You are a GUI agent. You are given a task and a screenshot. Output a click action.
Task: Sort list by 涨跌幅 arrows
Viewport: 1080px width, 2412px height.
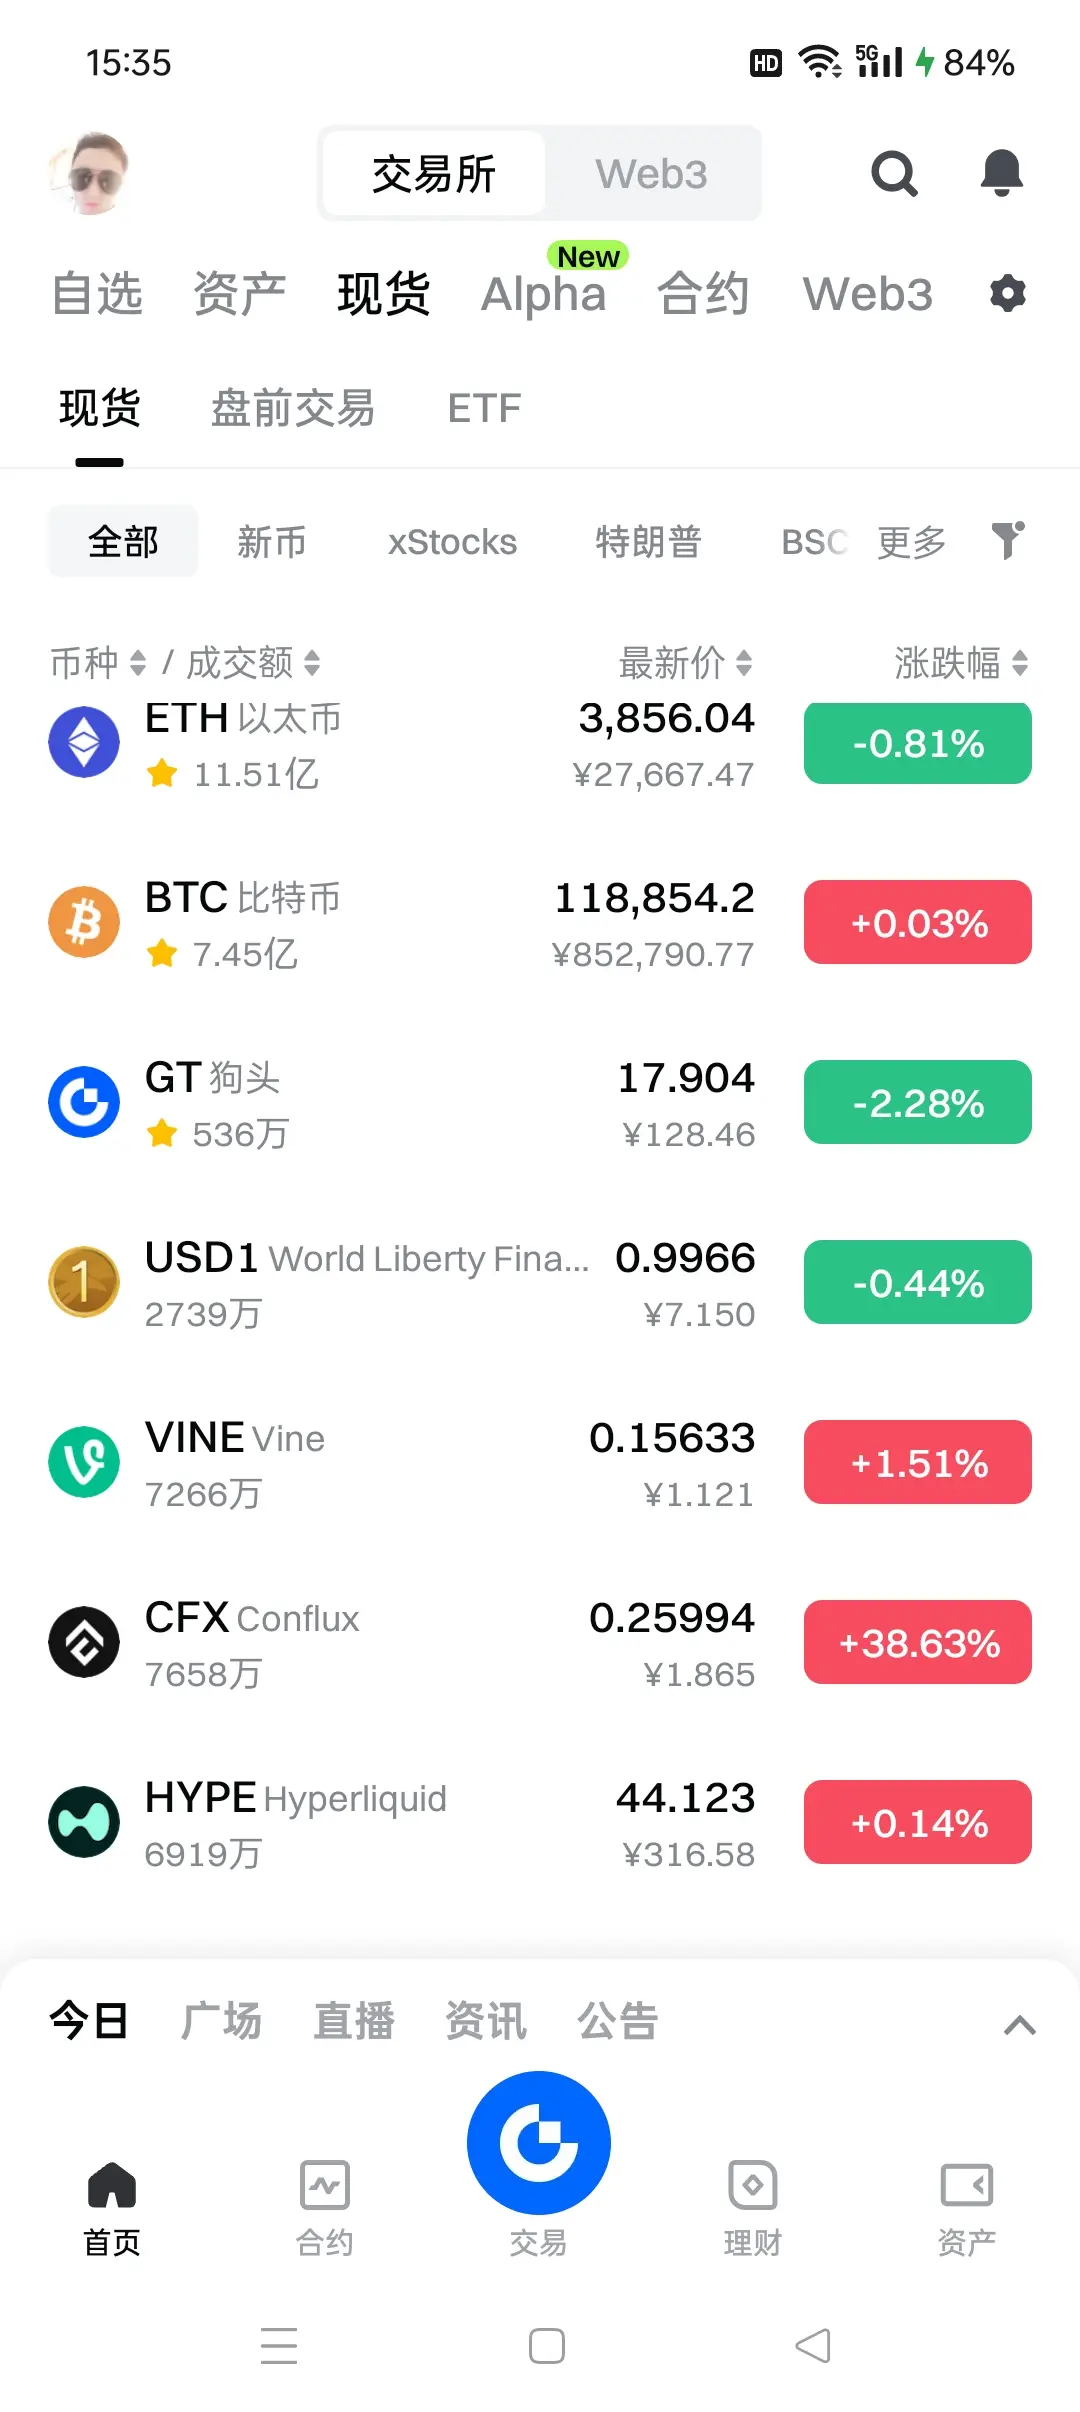point(1020,662)
